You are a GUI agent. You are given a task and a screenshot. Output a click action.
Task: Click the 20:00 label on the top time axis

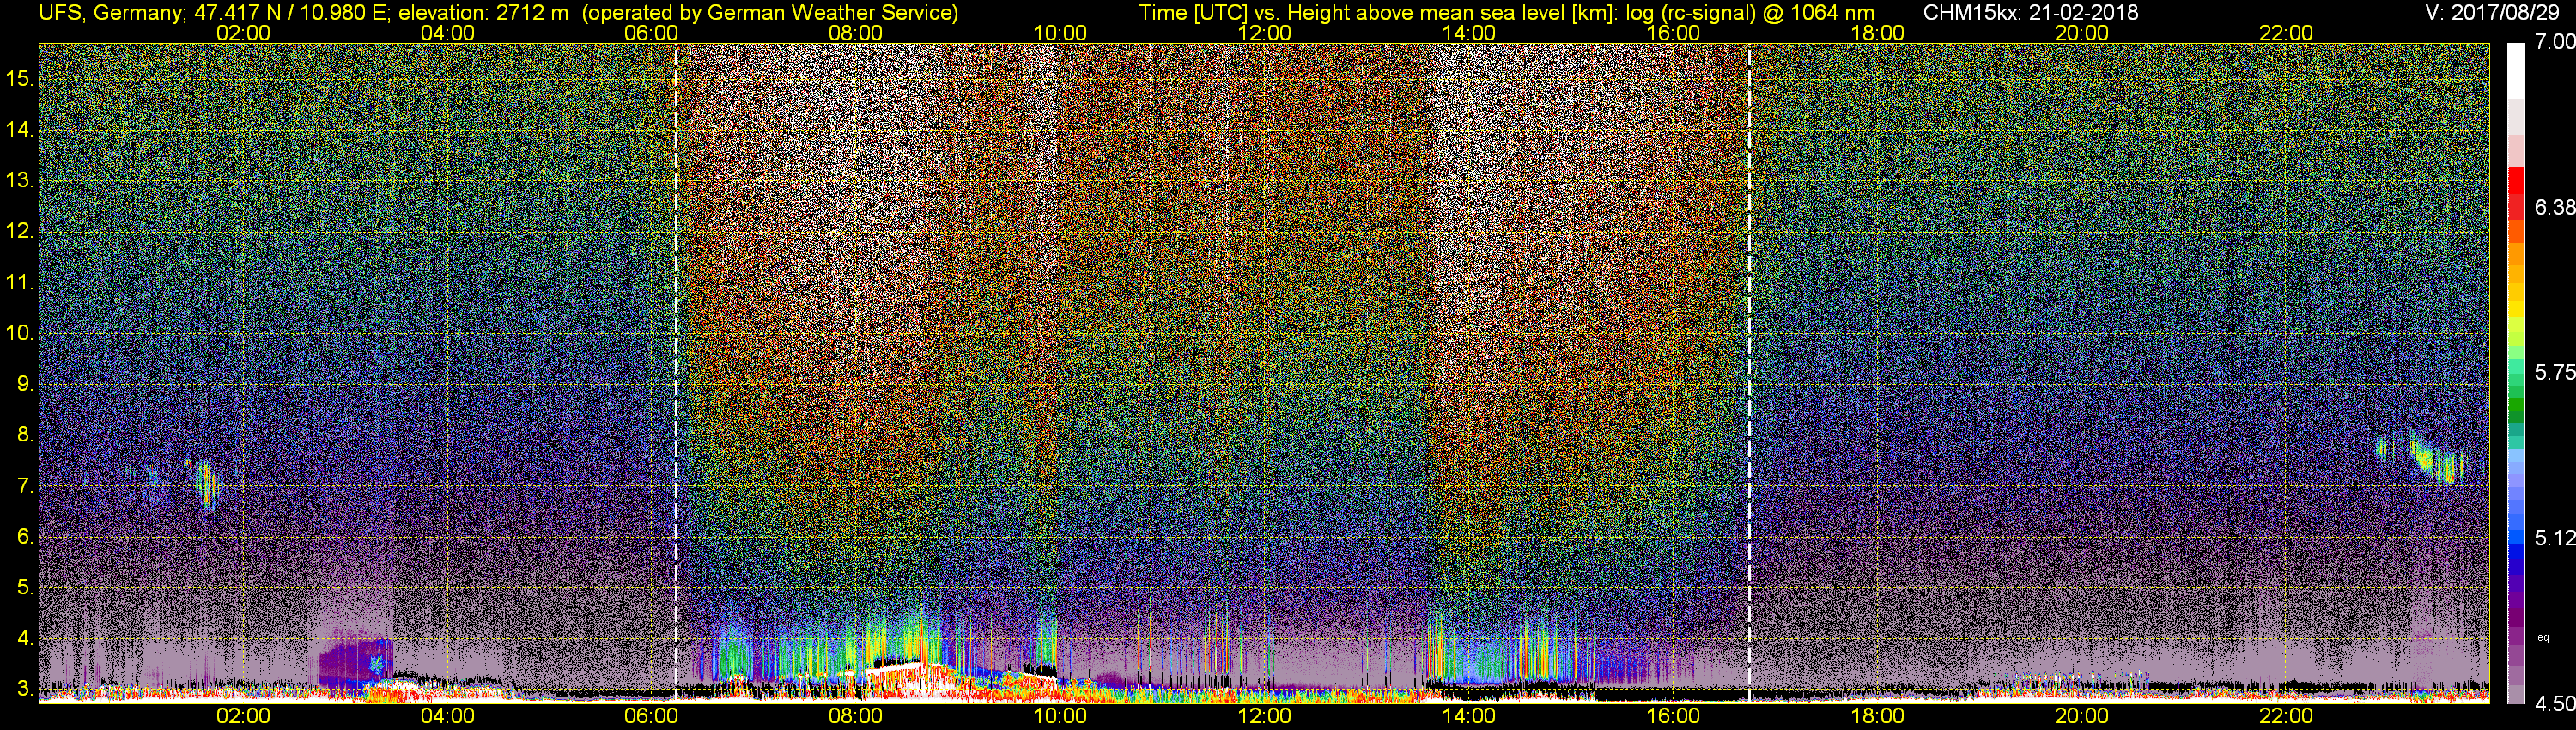click(2081, 33)
